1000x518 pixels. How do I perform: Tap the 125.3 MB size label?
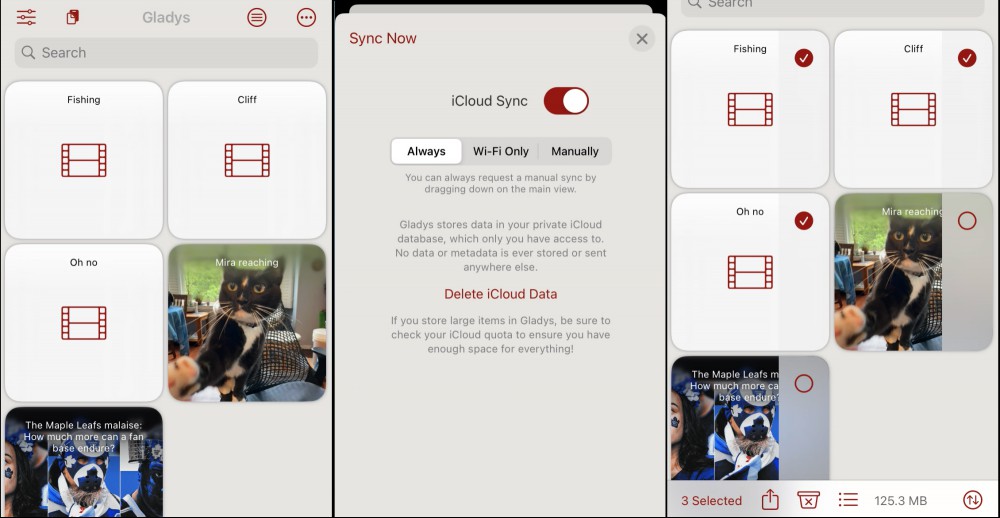(x=901, y=501)
